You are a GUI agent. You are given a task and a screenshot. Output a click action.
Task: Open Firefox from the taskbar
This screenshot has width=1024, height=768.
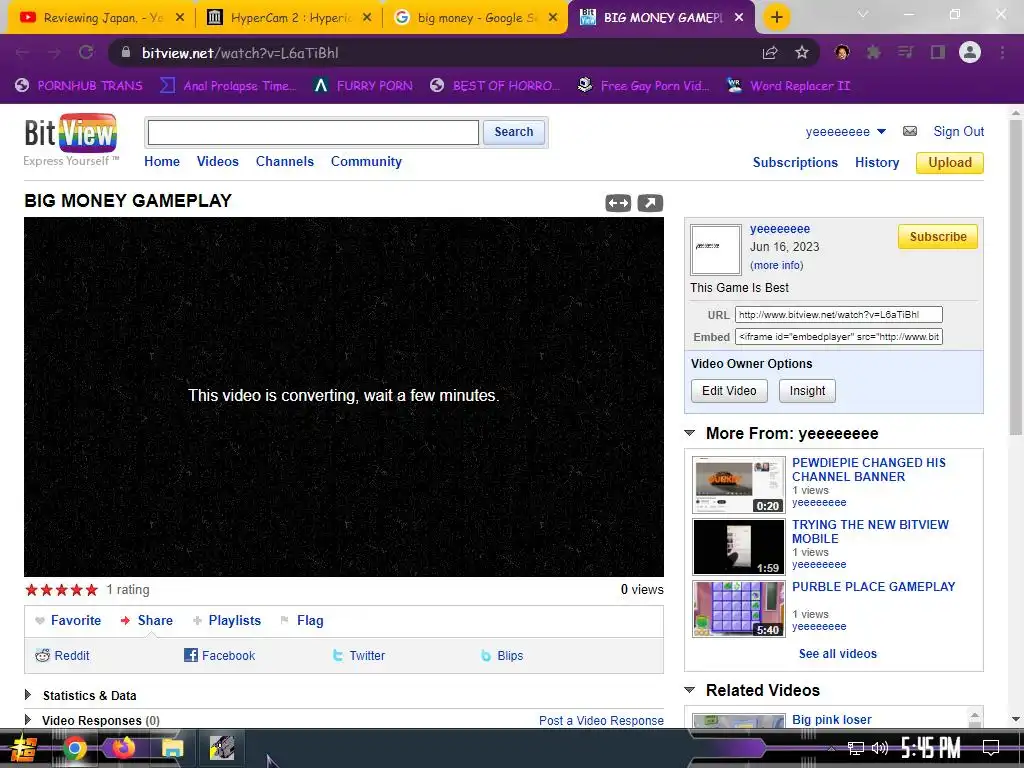(123, 748)
